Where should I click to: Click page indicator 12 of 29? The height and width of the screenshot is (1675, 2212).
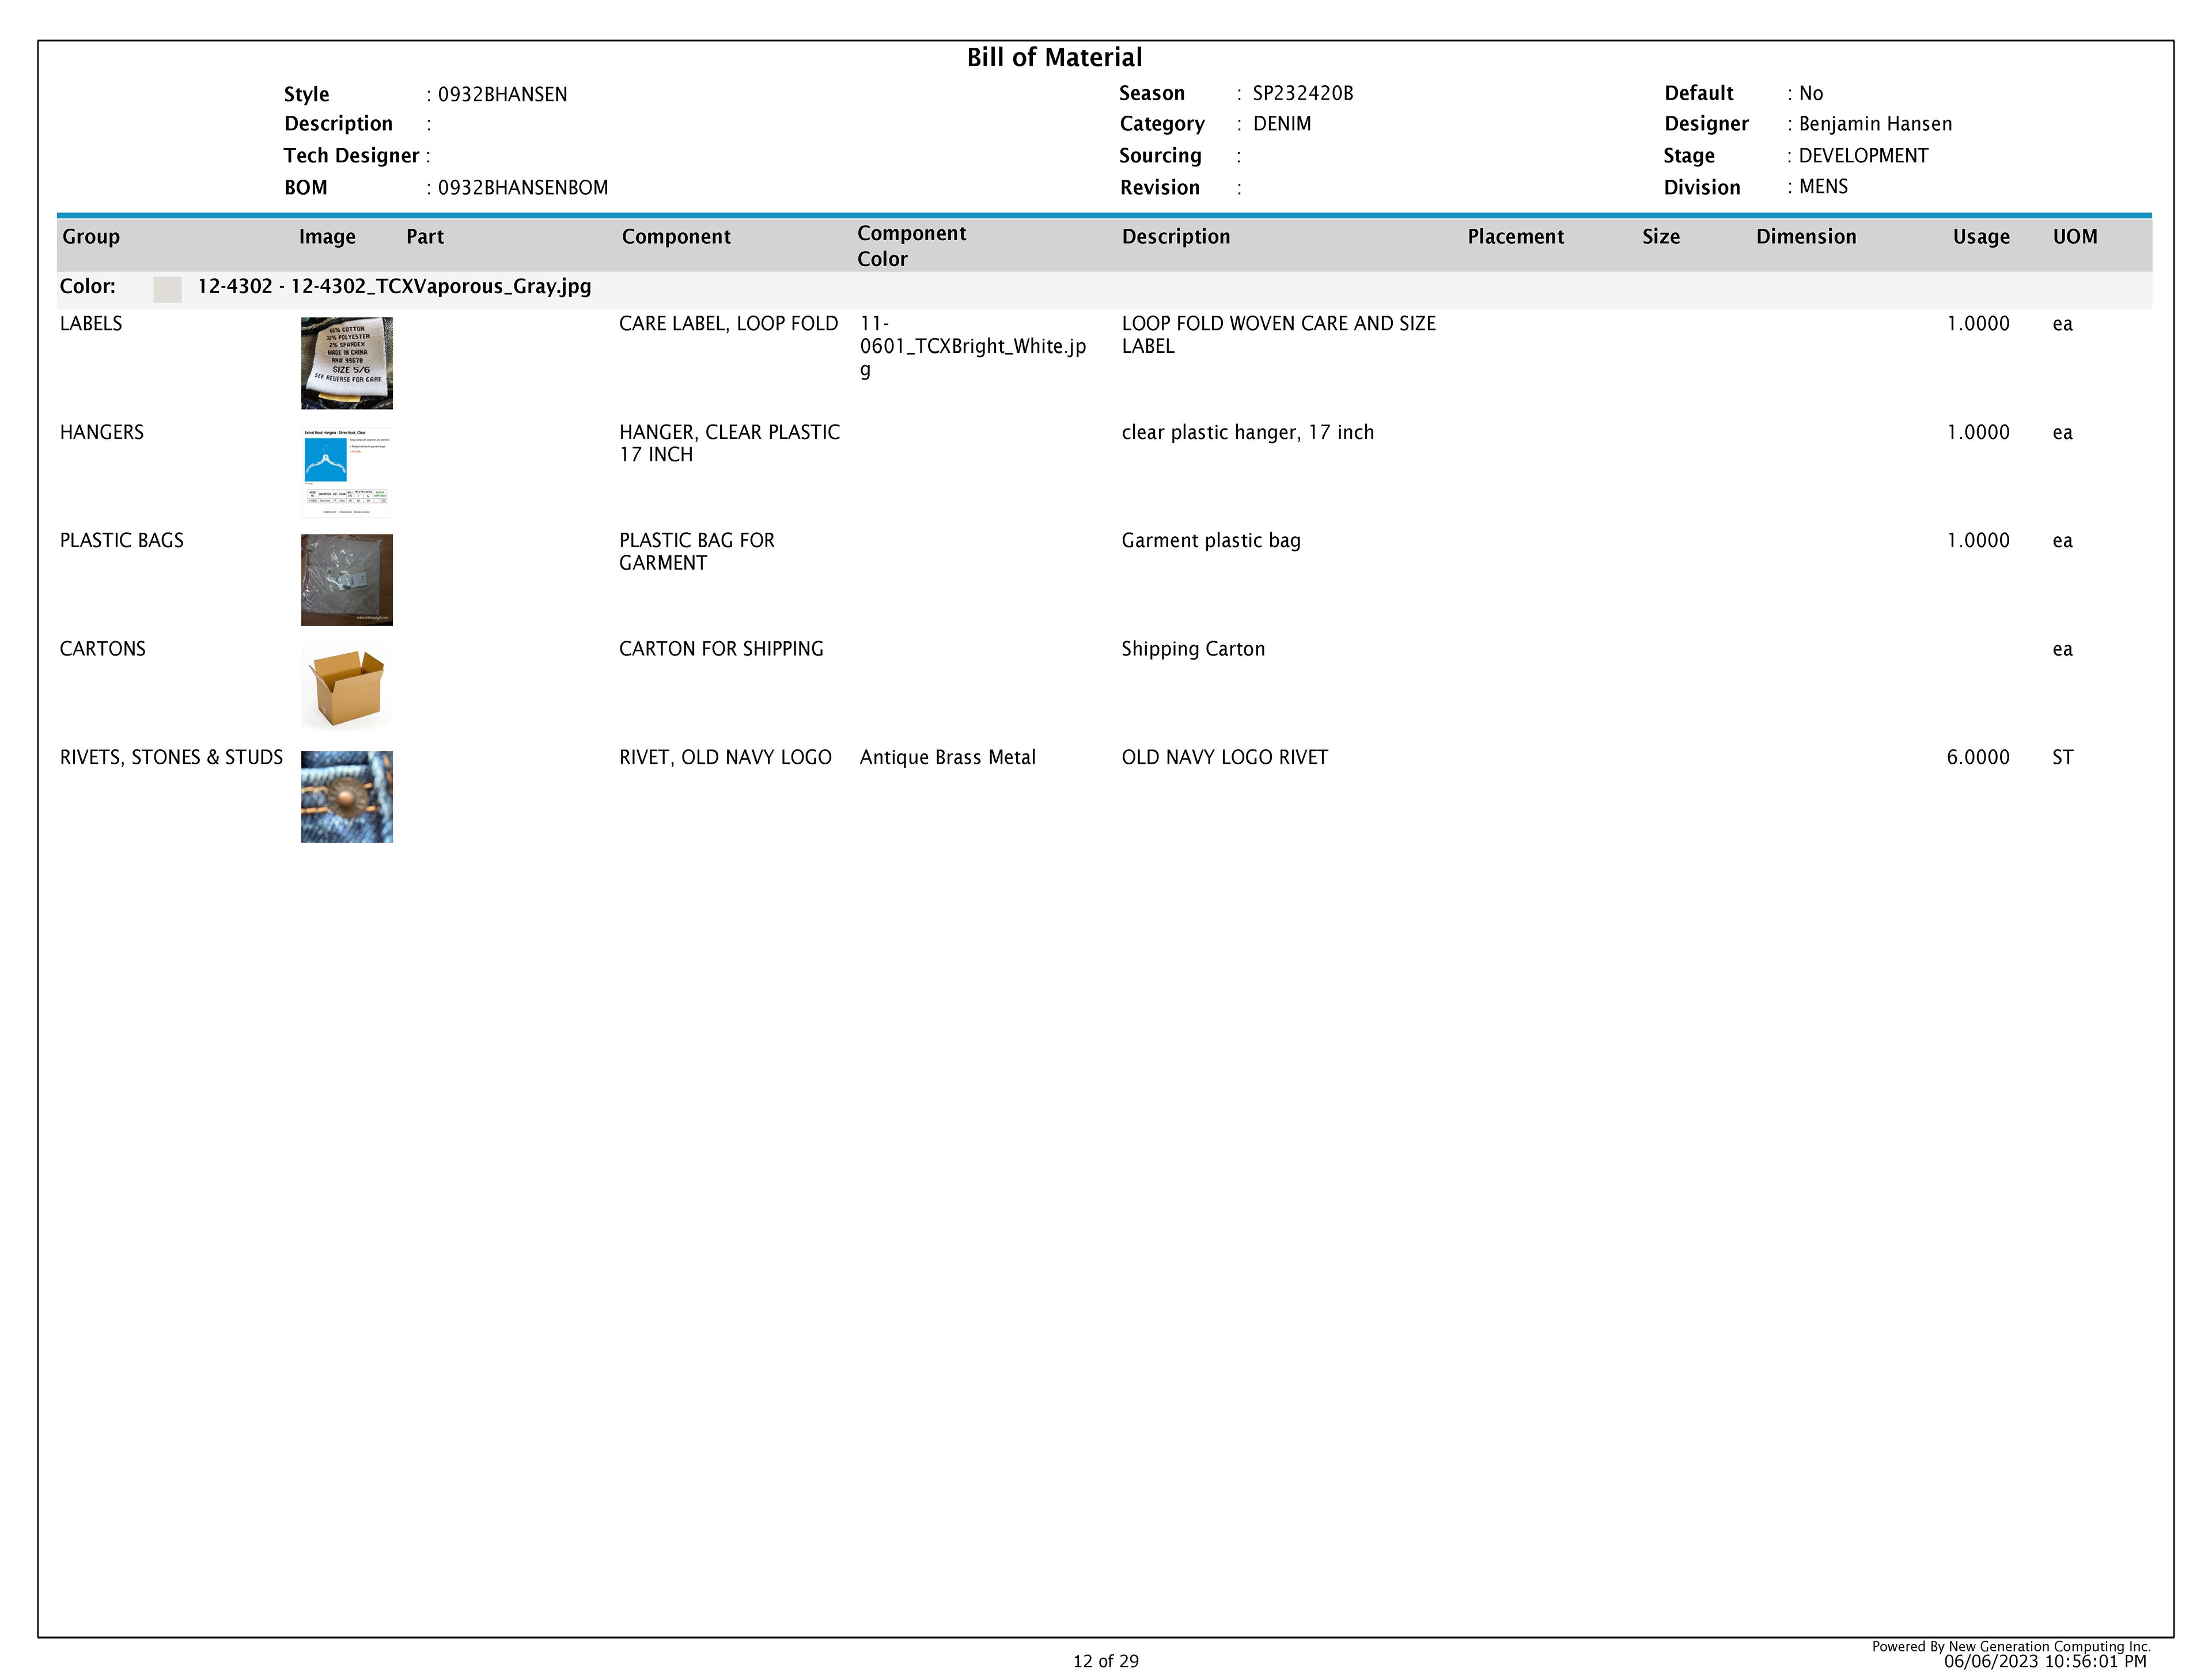coord(1105,1661)
